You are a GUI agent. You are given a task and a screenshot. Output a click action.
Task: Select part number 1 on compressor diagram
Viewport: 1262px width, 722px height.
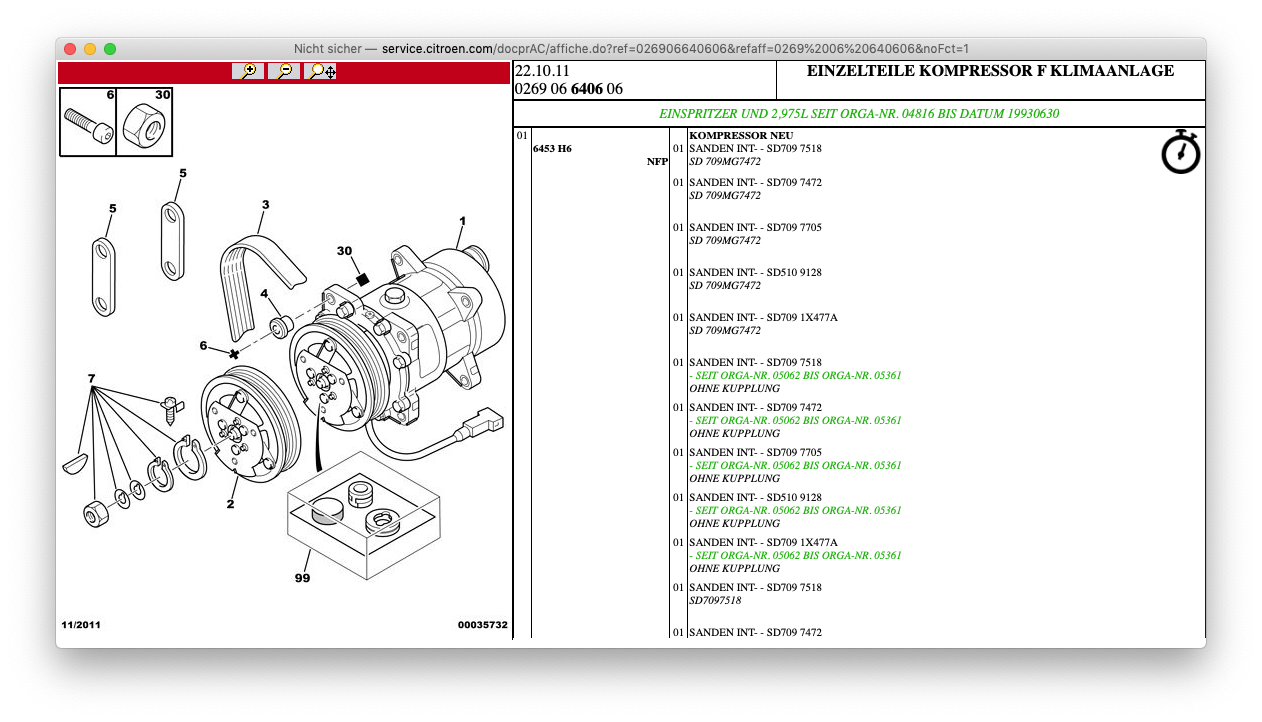(463, 220)
